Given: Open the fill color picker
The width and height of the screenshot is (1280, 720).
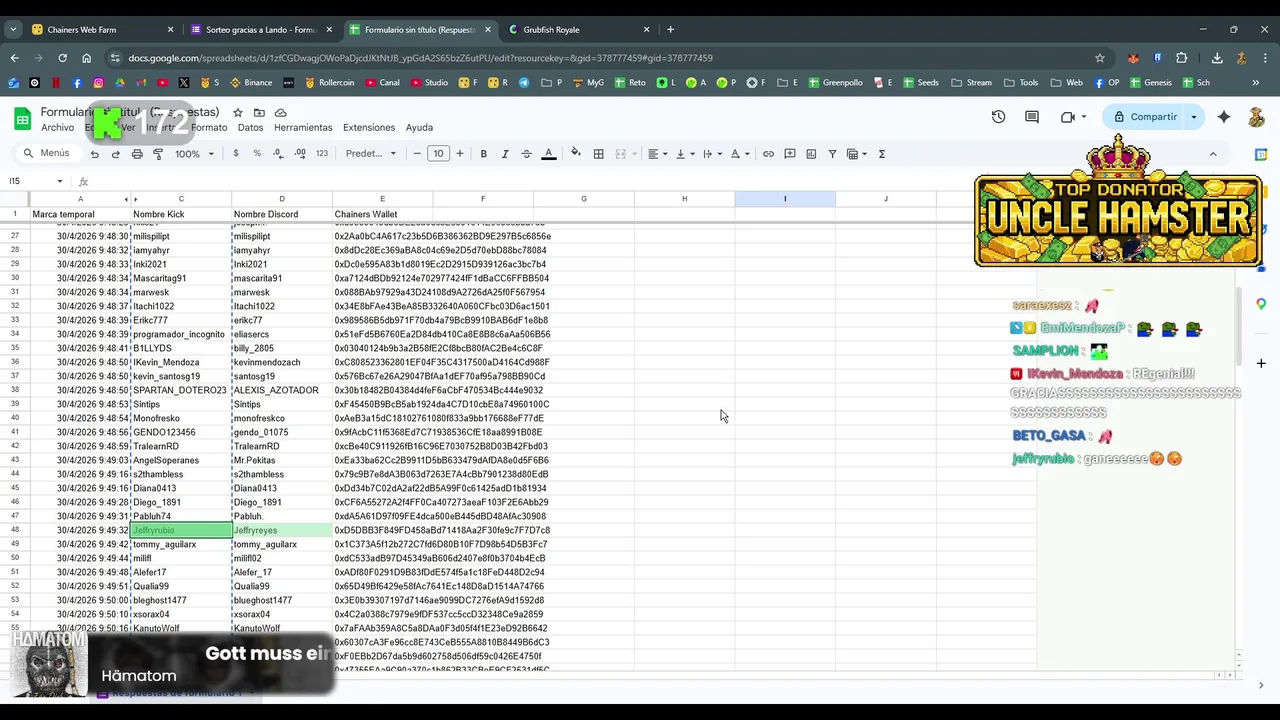Looking at the screenshot, I should pyautogui.click(x=575, y=154).
